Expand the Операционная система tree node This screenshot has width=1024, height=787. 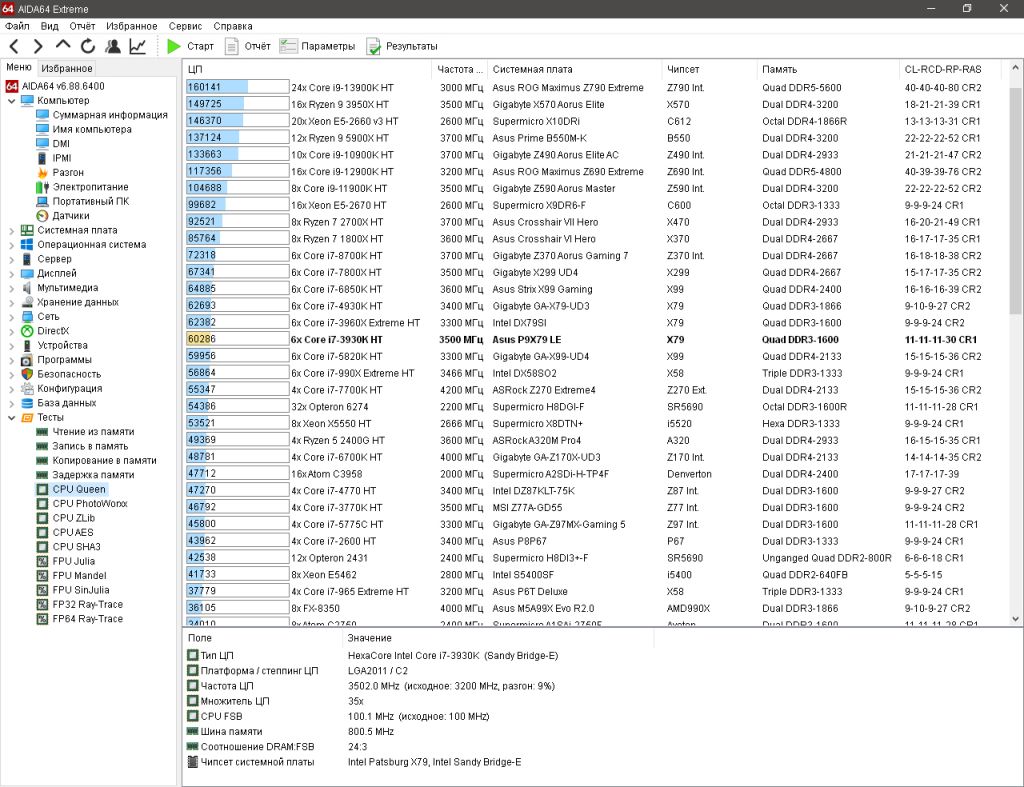pos(11,245)
